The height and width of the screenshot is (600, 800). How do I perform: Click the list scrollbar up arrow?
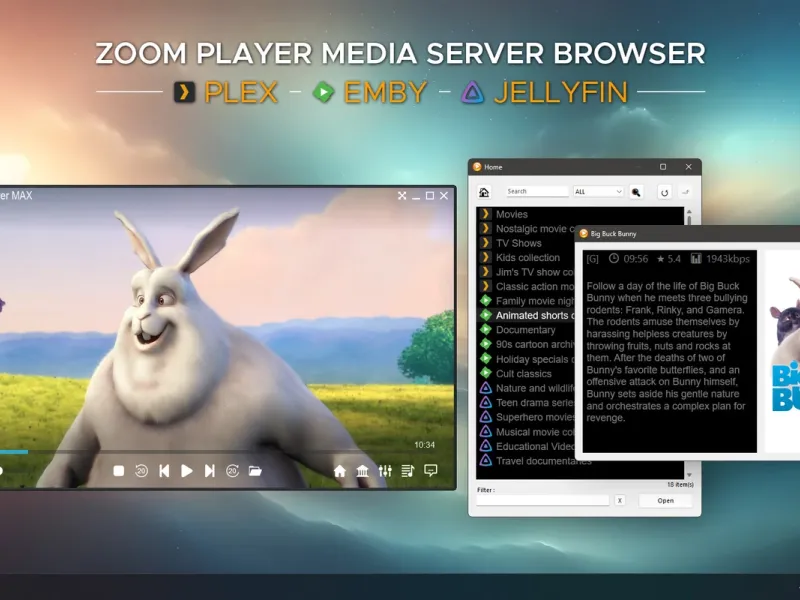click(x=689, y=212)
